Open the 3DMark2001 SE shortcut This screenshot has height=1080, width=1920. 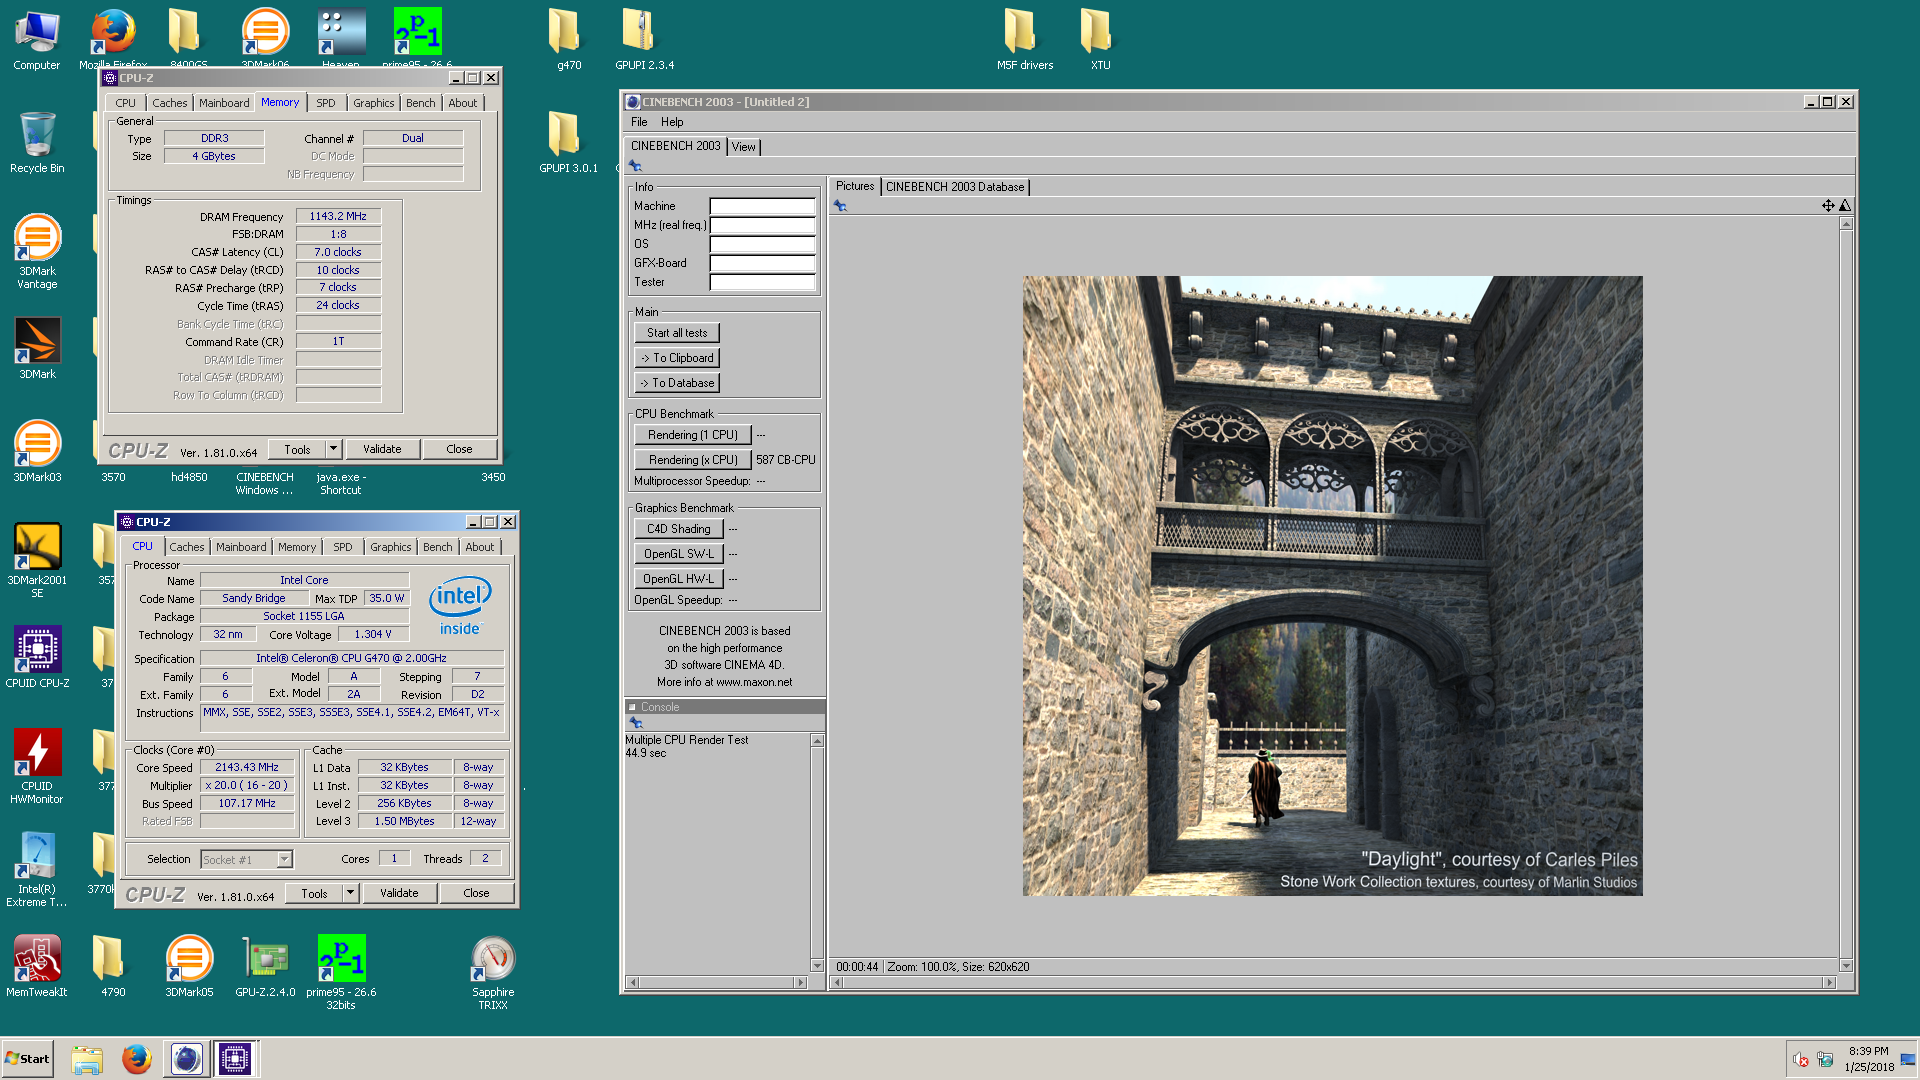pos(37,560)
